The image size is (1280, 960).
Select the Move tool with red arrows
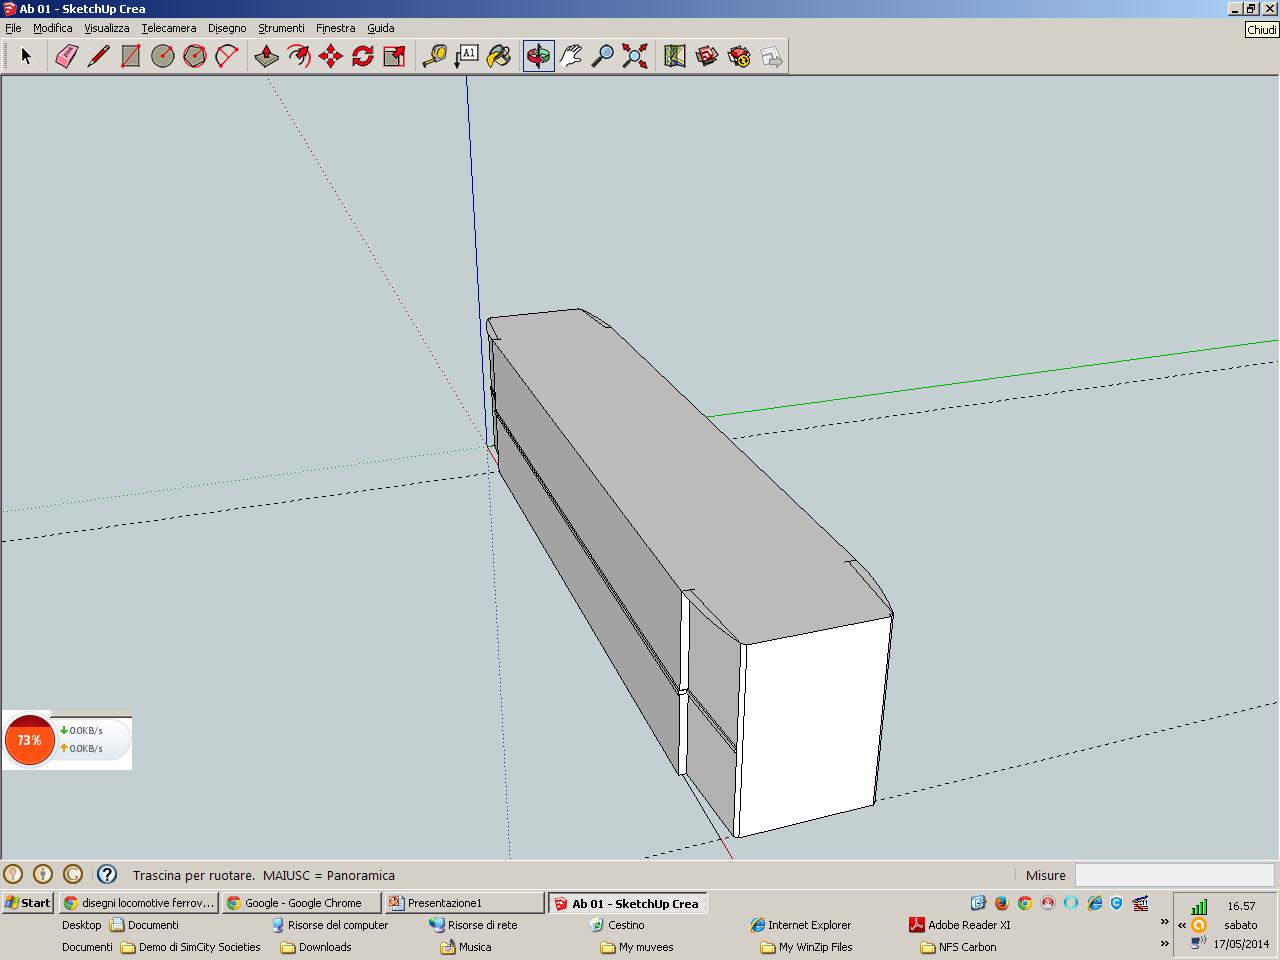pyautogui.click(x=330, y=56)
